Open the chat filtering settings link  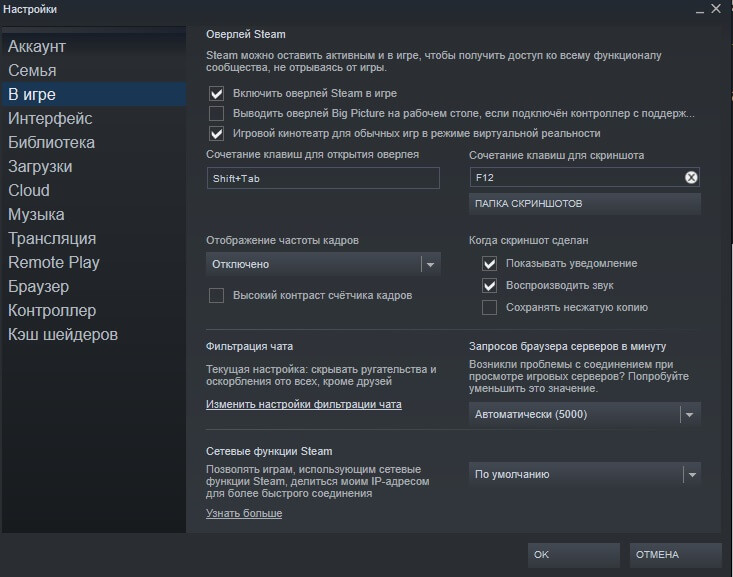point(303,405)
